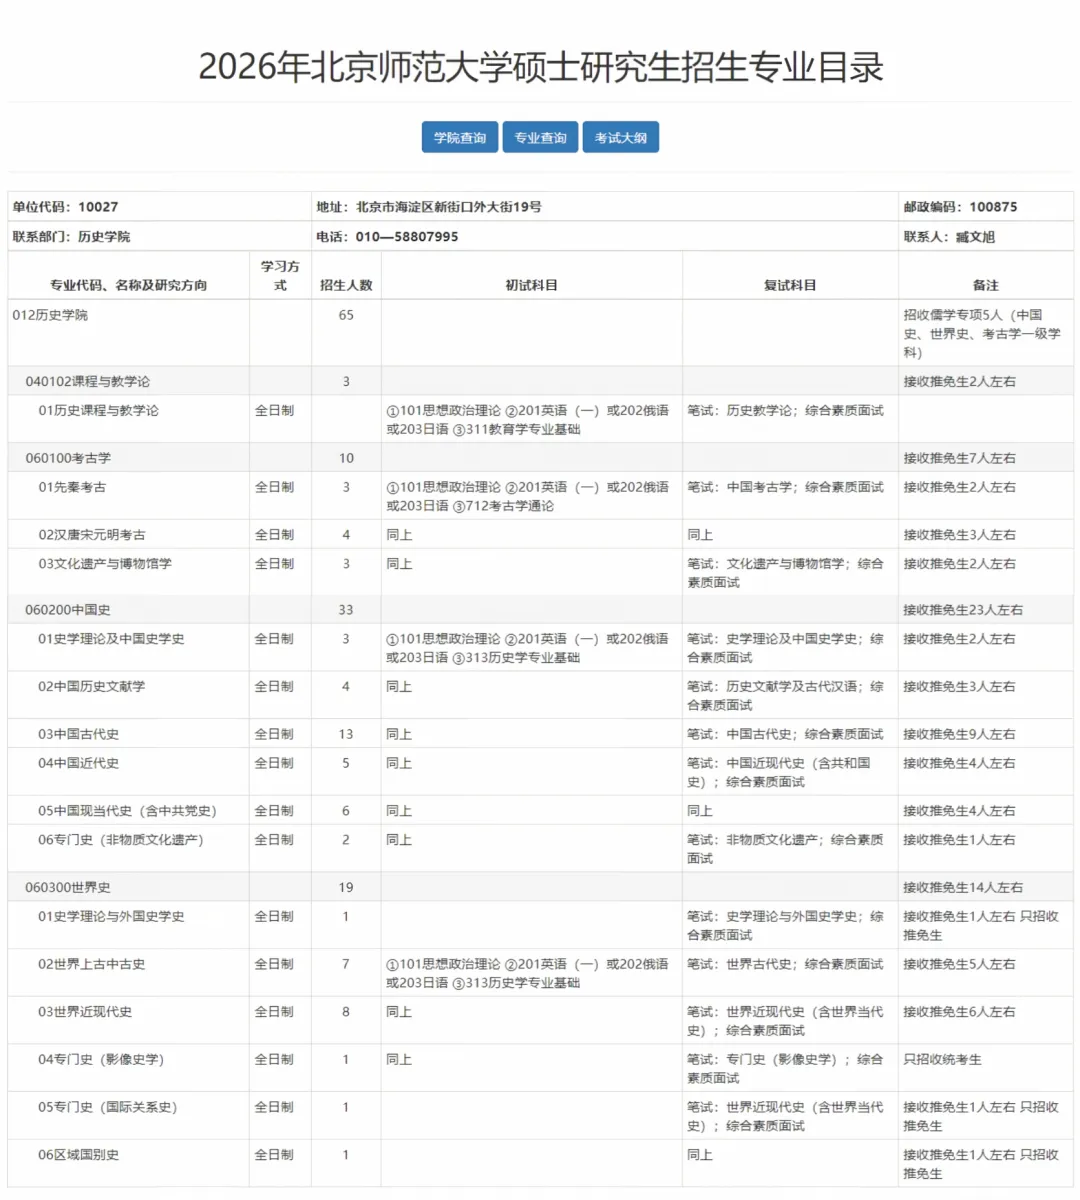Select the 060200中国史 row
This screenshot has width=1080, height=1200.
[540, 610]
